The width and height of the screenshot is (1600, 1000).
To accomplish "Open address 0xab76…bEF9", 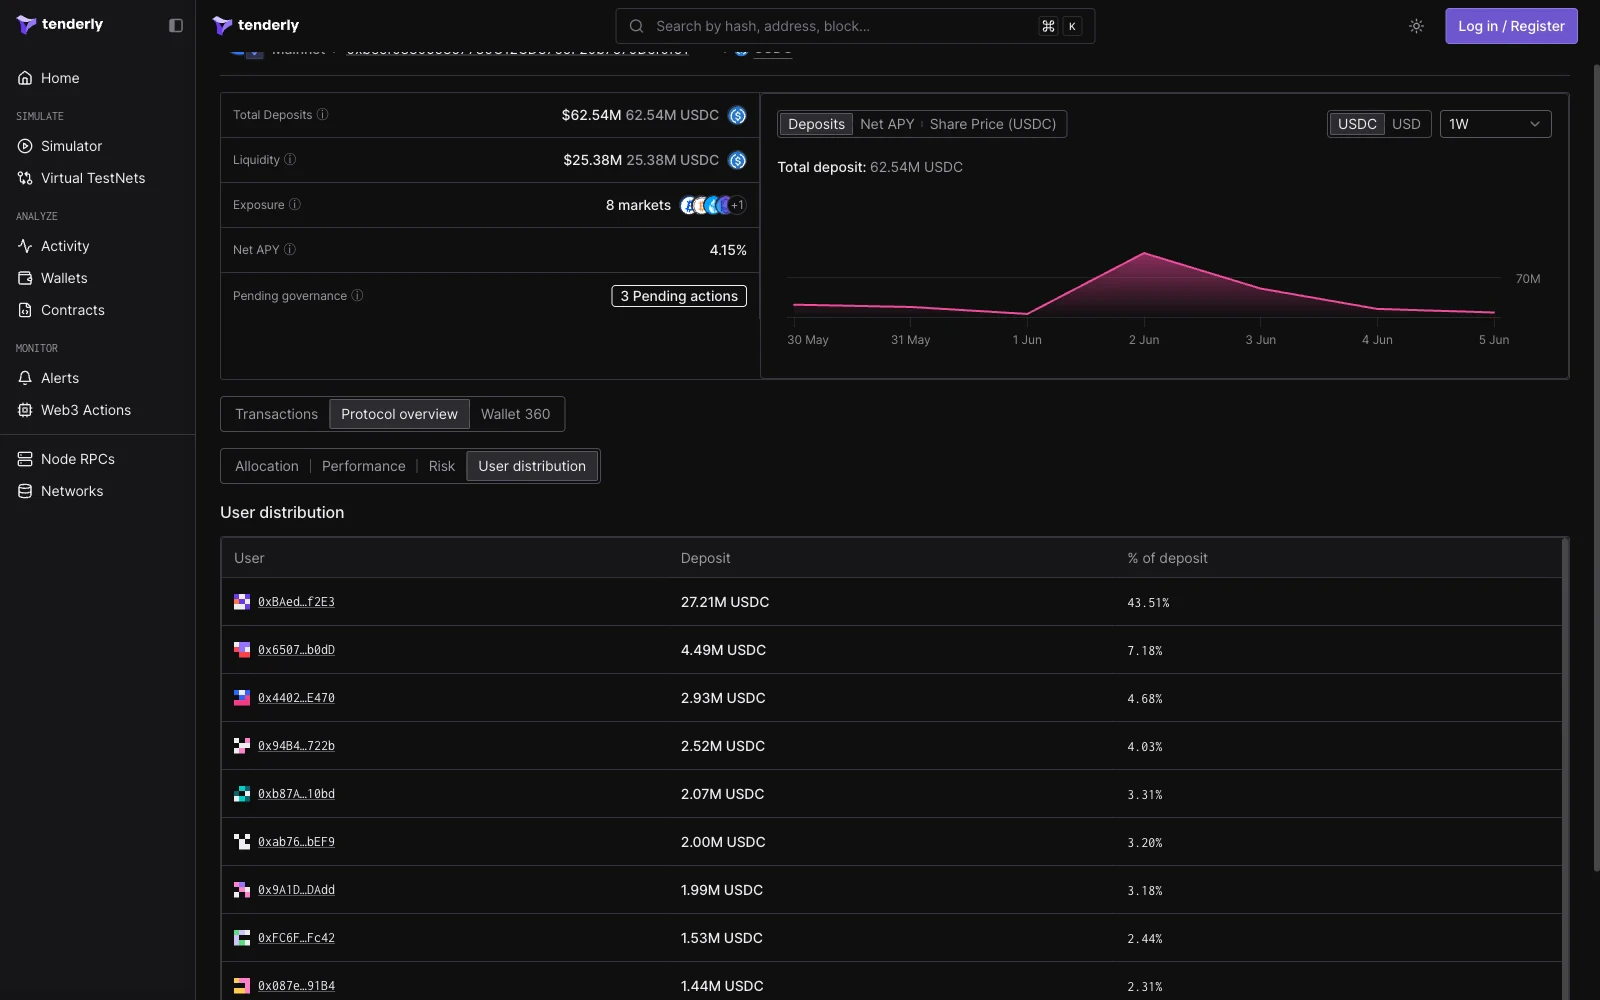I will point(296,842).
